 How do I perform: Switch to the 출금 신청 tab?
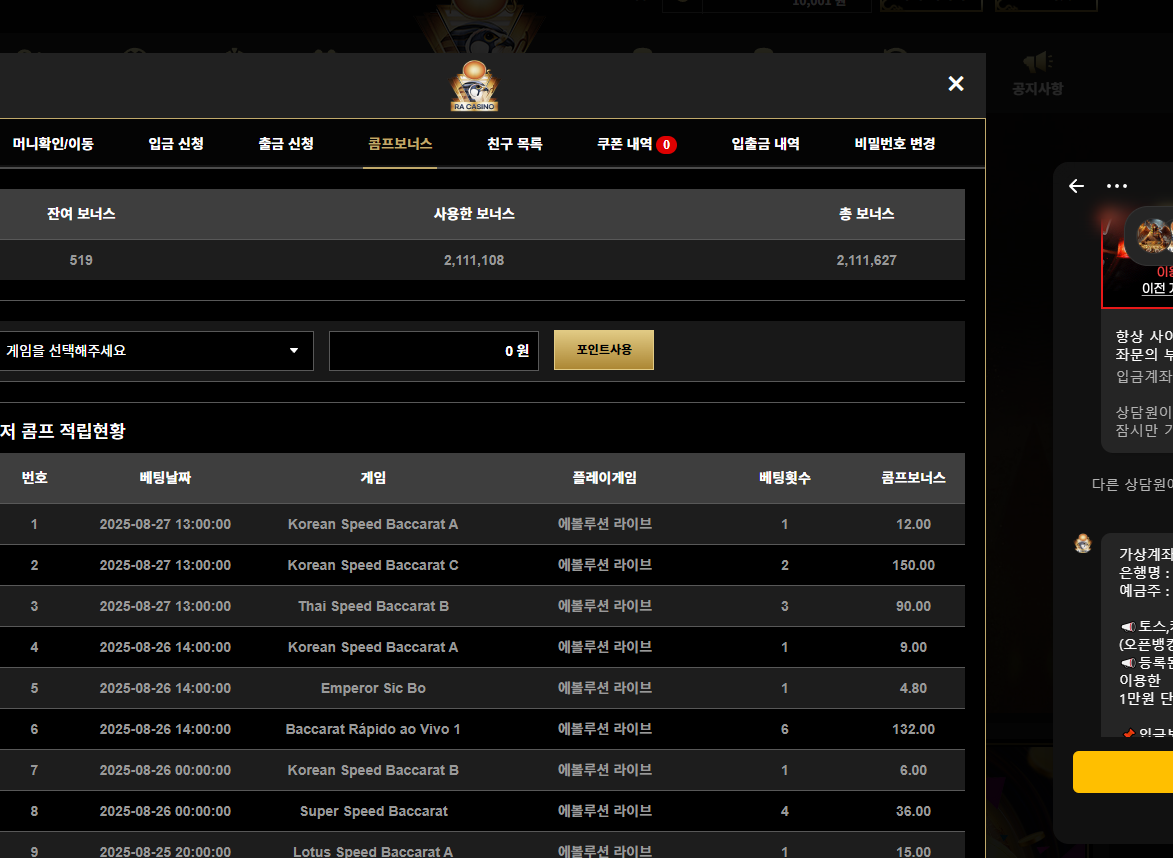click(x=286, y=144)
